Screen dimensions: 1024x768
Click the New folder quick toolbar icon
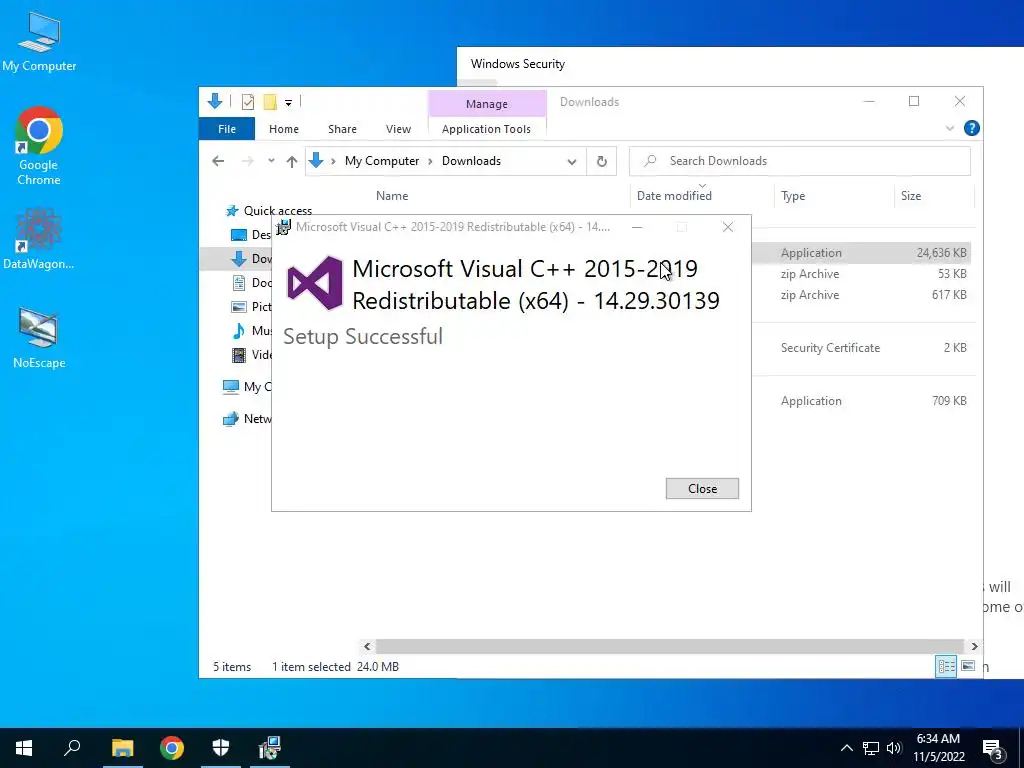pyautogui.click(x=270, y=102)
